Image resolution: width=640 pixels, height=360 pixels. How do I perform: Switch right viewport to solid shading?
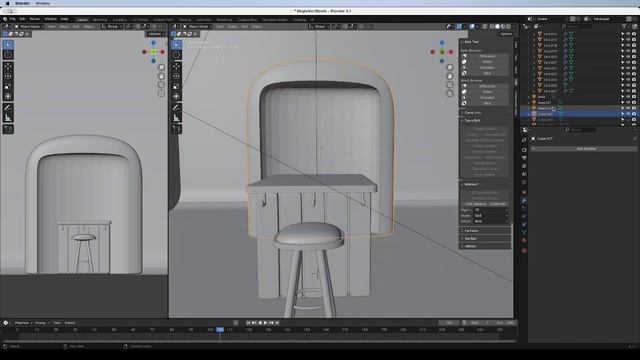[x=498, y=27]
